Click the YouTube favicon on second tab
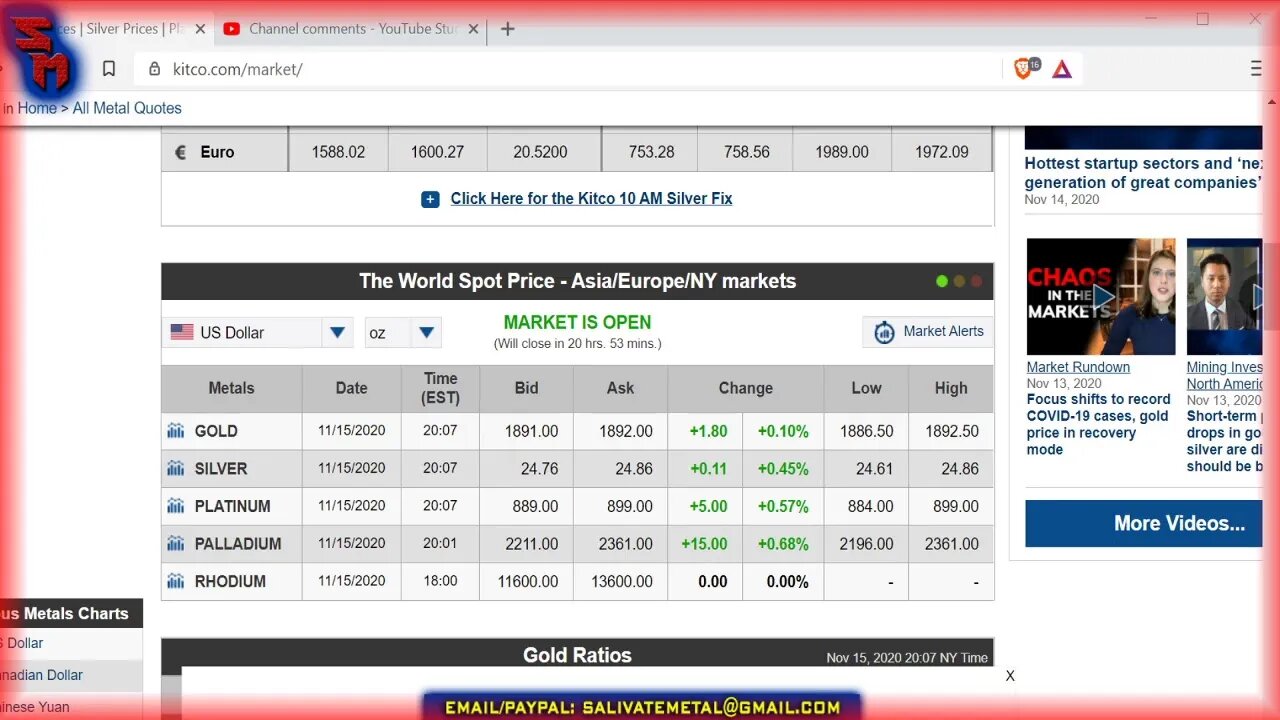 pos(232,29)
